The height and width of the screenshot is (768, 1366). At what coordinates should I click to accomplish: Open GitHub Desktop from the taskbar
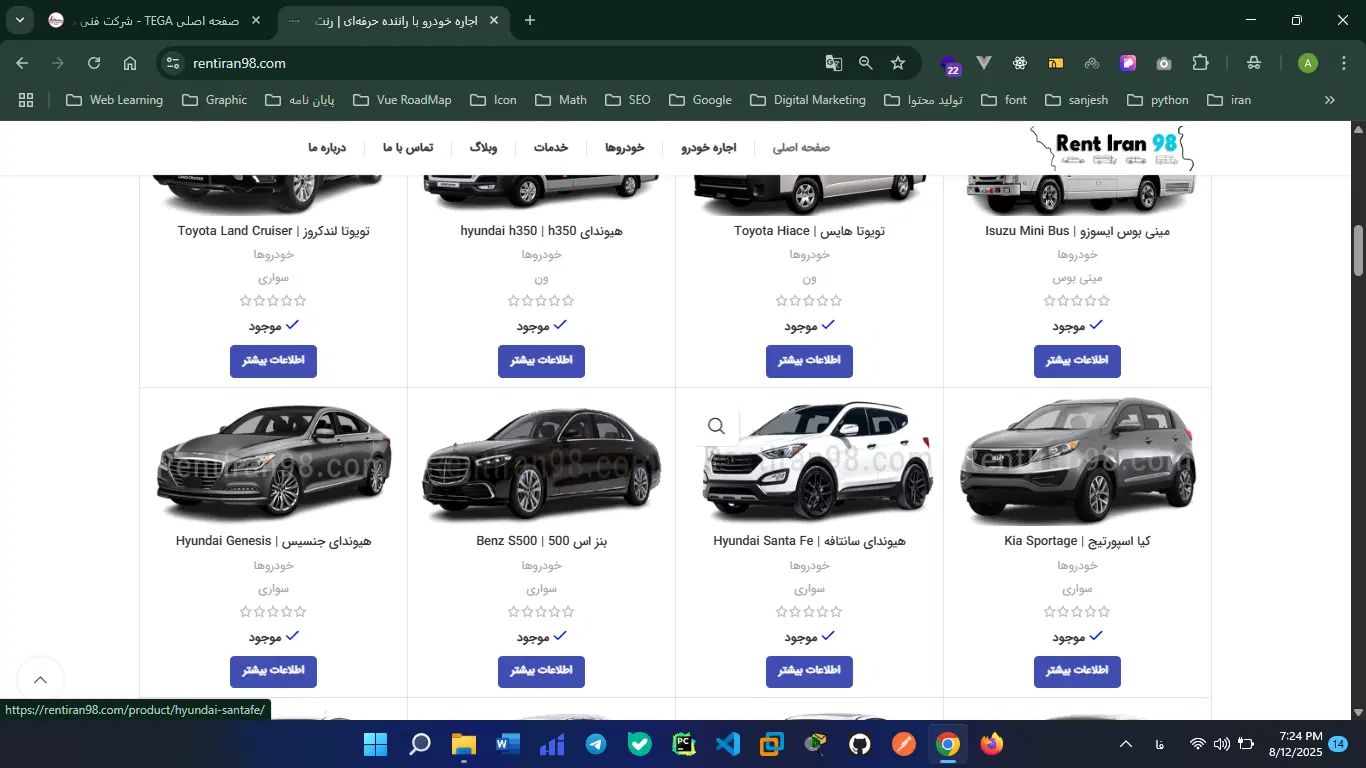[x=860, y=744]
